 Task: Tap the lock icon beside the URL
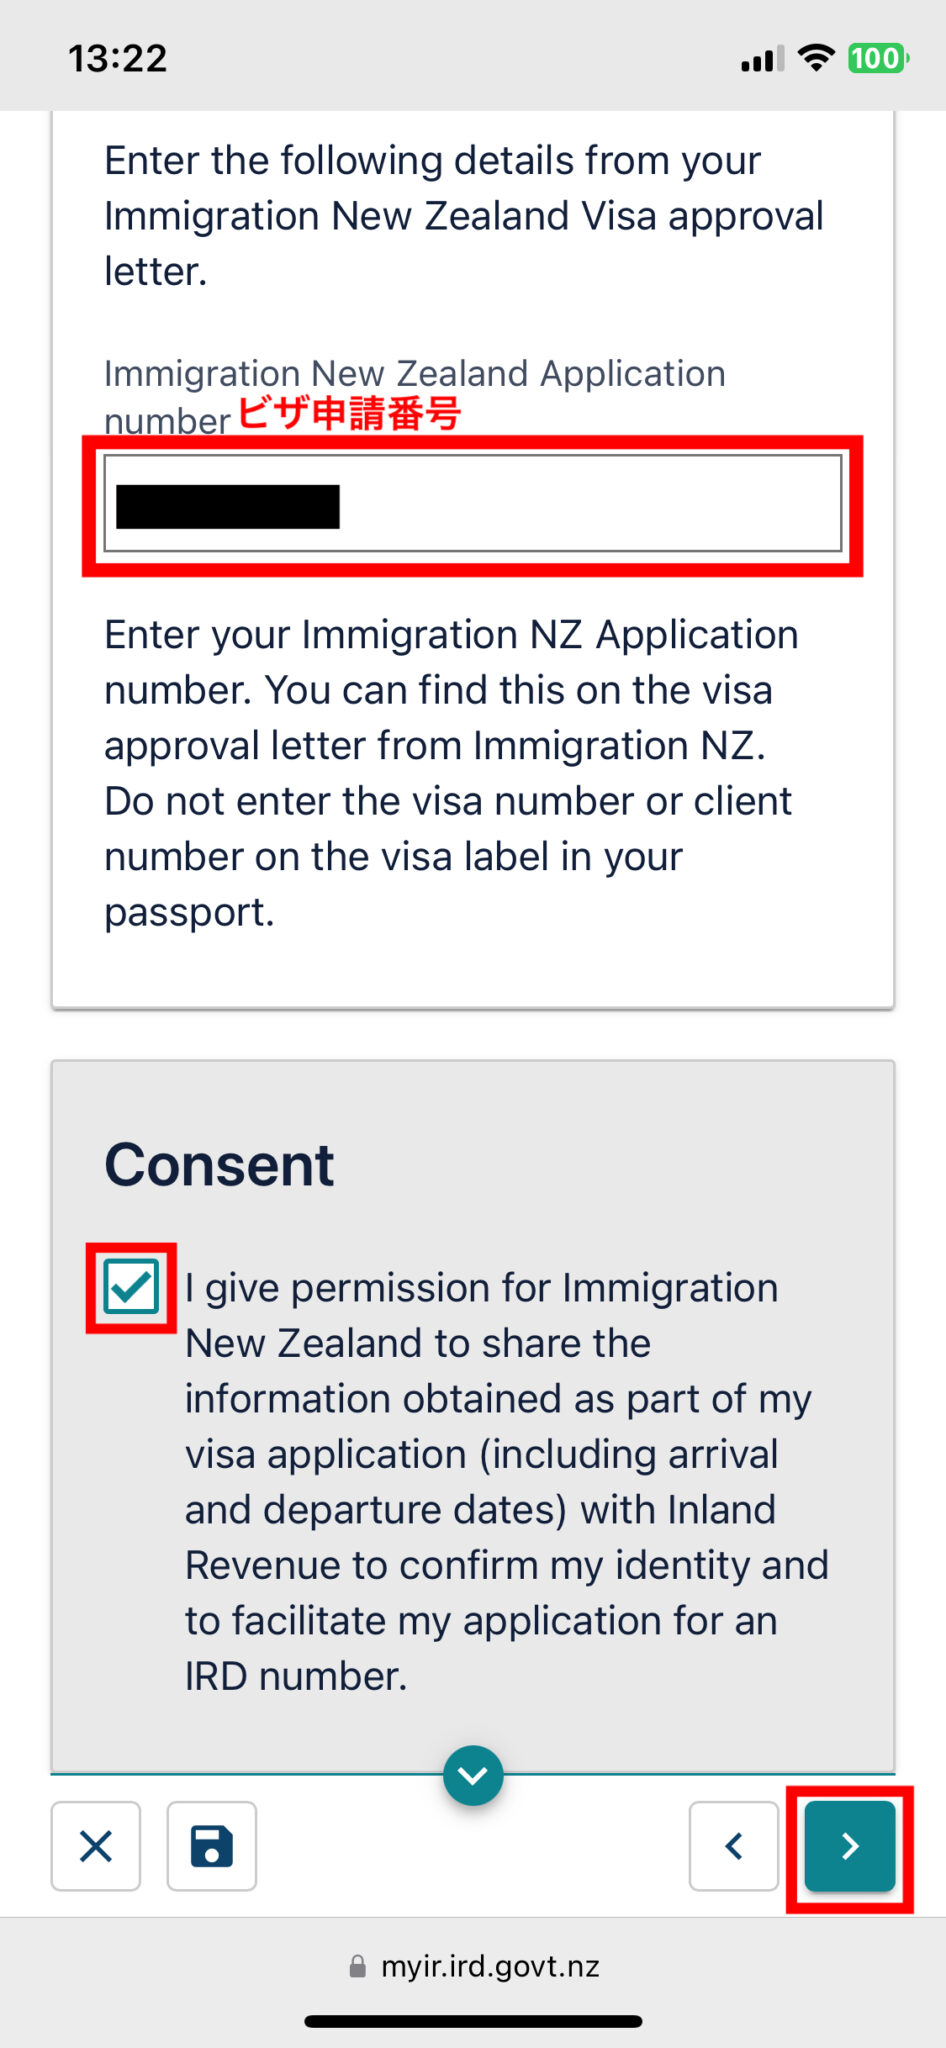[x=357, y=1967]
